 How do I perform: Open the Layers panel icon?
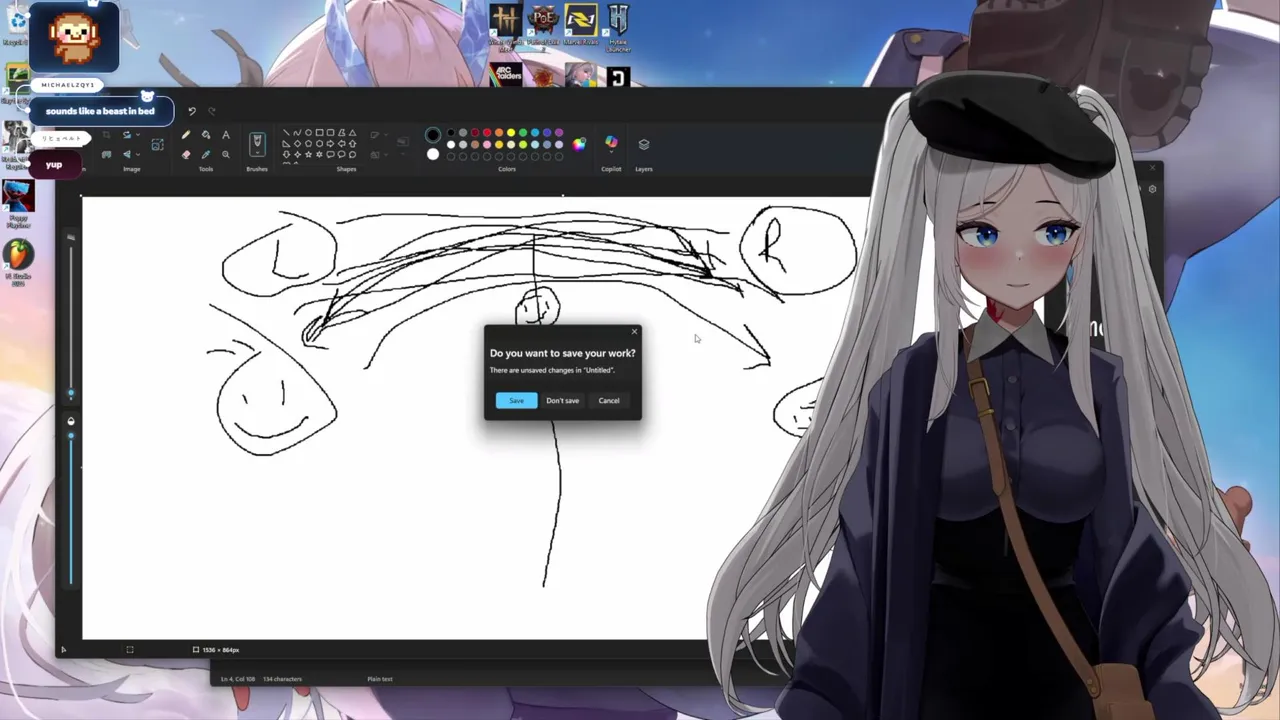[x=644, y=144]
